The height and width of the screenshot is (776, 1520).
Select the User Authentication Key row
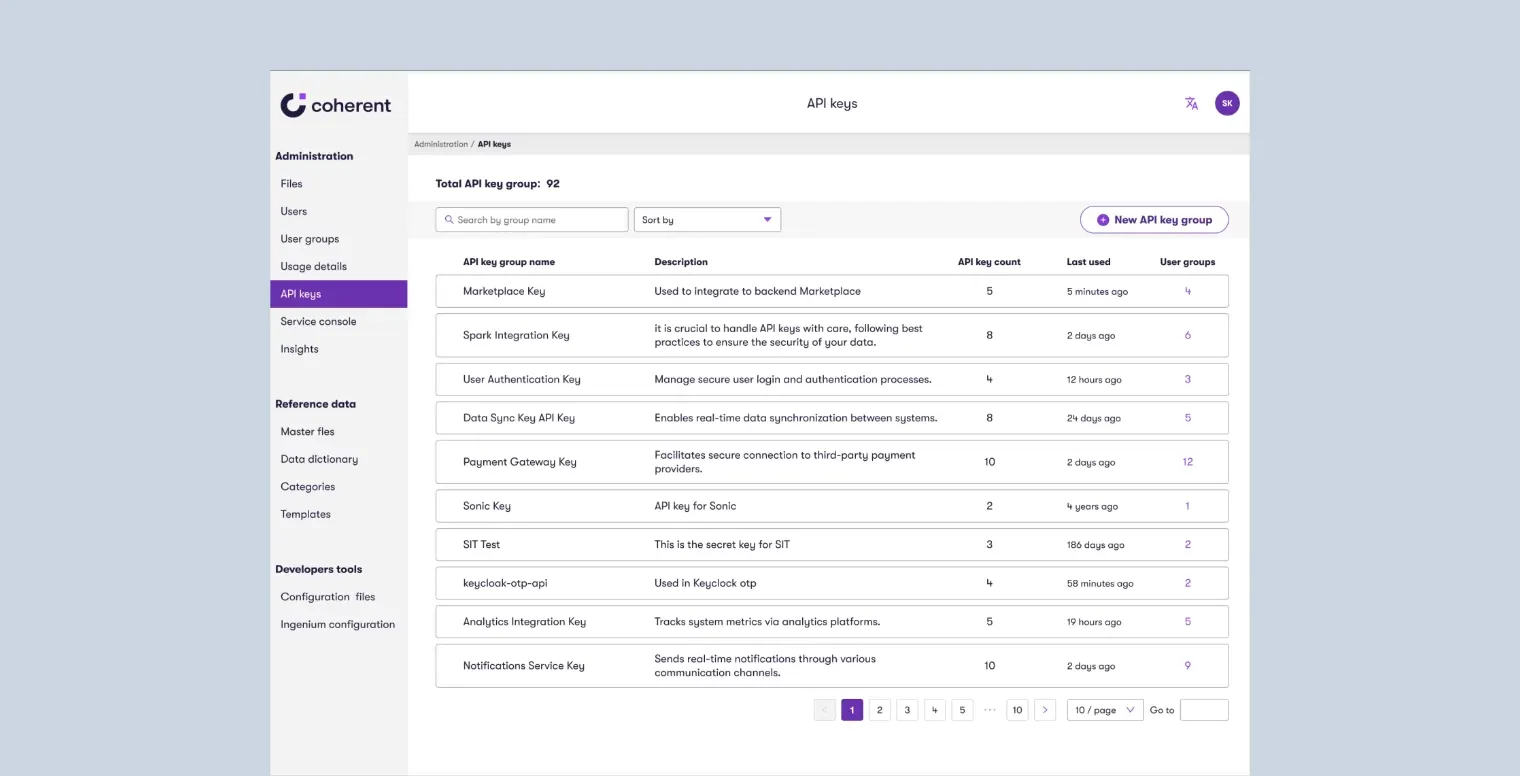tap(832, 379)
